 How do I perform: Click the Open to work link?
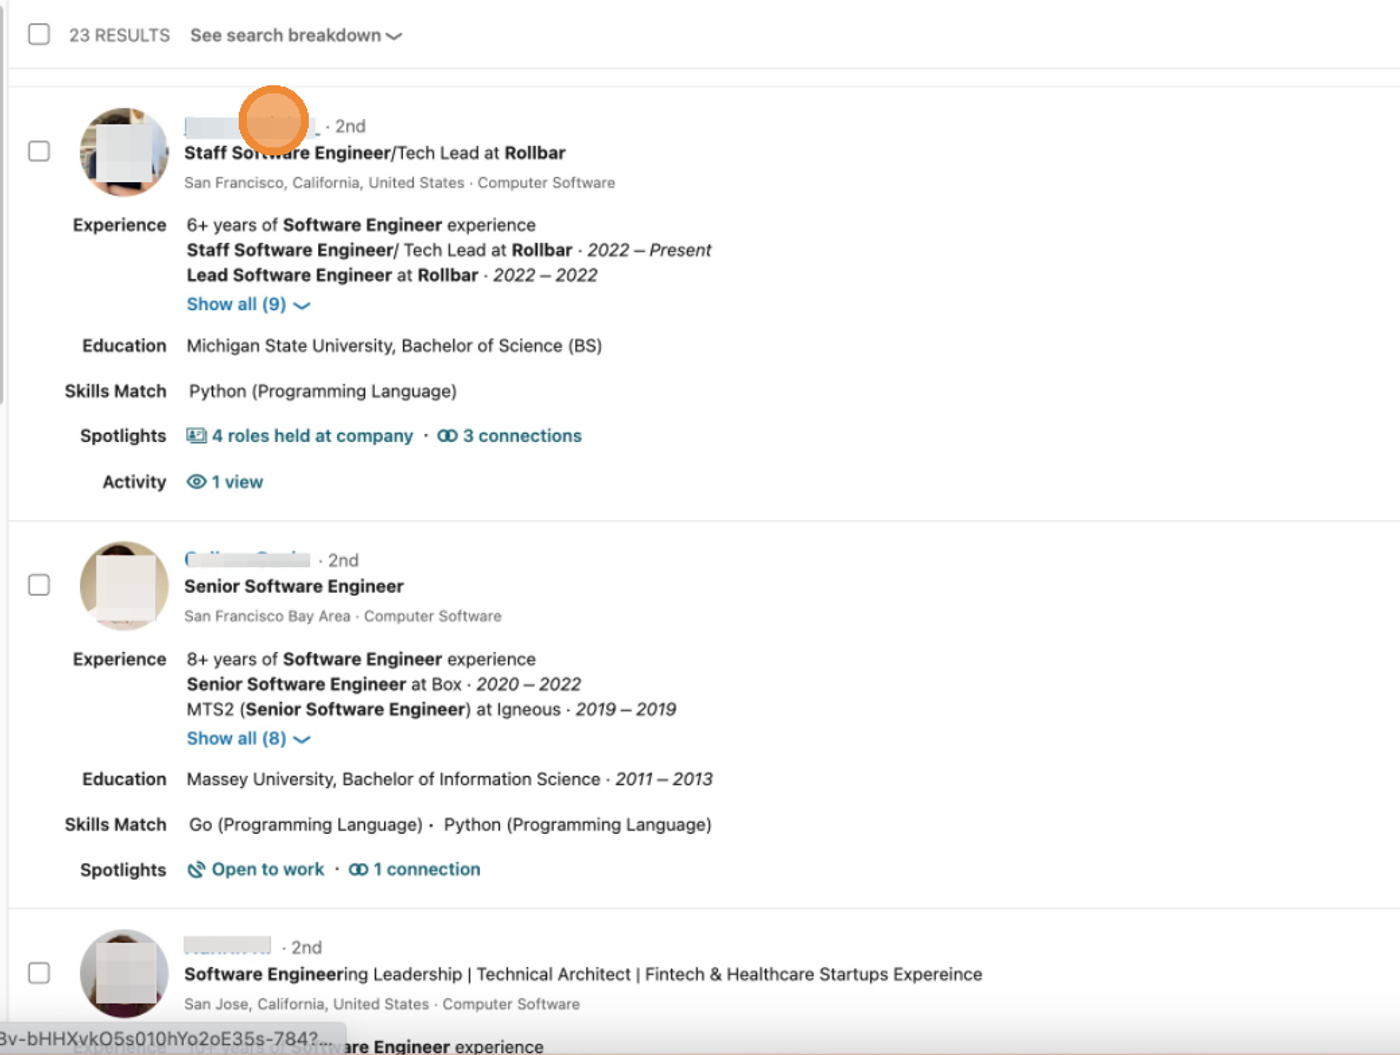[268, 870]
